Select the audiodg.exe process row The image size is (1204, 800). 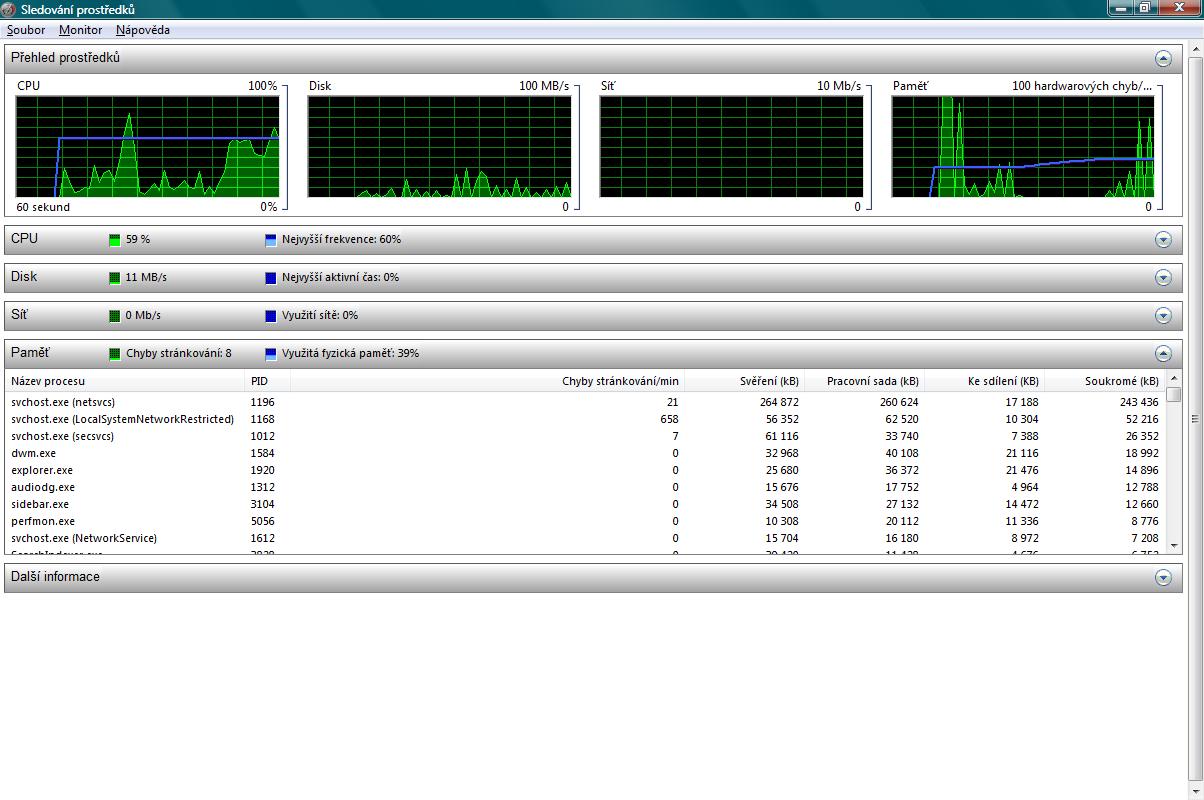[x=585, y=487]
